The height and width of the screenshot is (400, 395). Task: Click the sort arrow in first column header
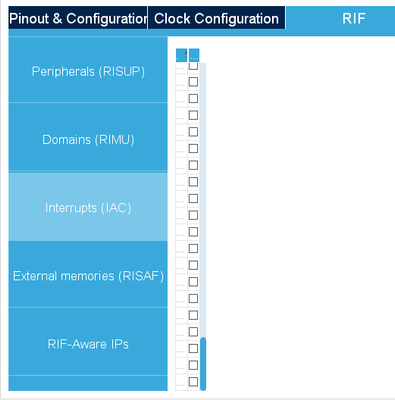185,52
